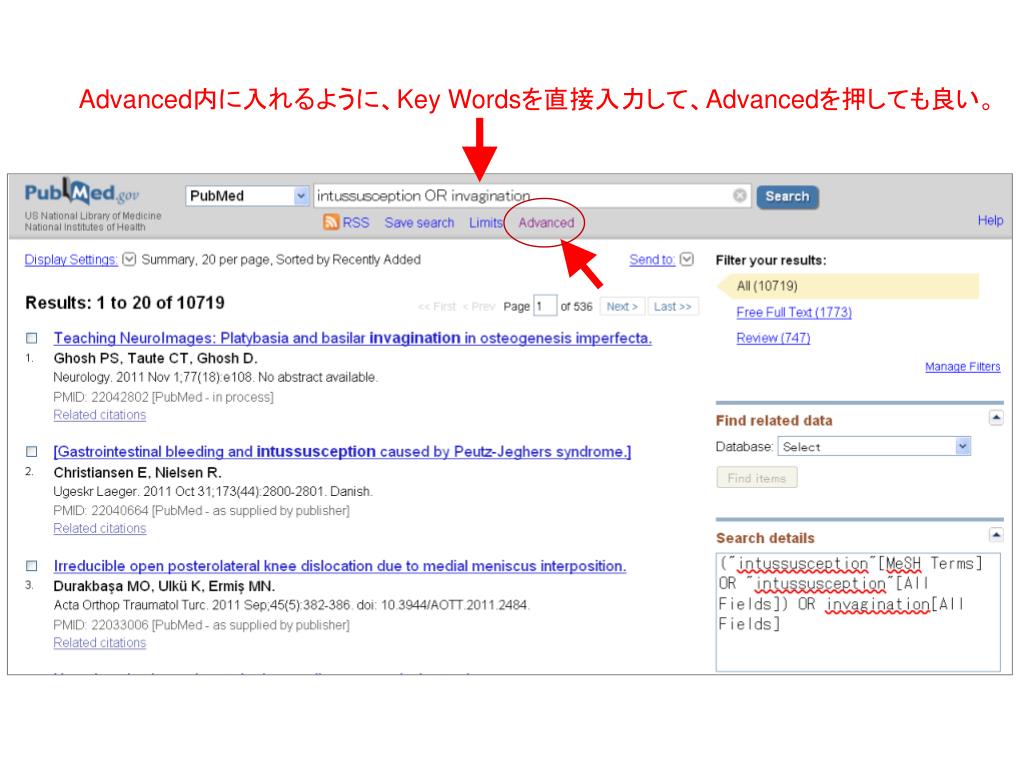Open Related citations for PMID 22040664
The image size is (1024, 768).
click(x=100, y=529)
